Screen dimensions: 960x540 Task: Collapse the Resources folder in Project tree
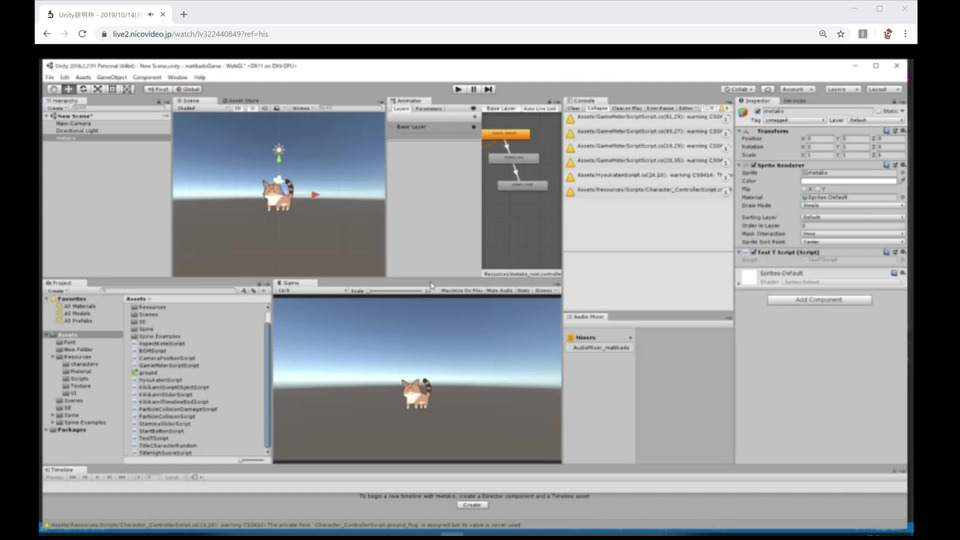tap(53, 357)
